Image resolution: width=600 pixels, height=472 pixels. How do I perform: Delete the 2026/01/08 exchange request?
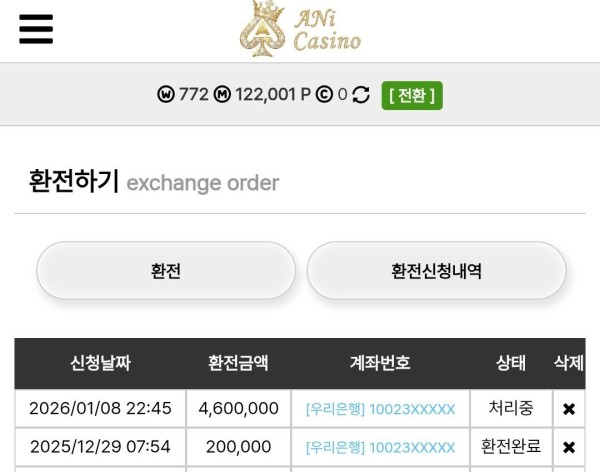click(x=569, y=409)
